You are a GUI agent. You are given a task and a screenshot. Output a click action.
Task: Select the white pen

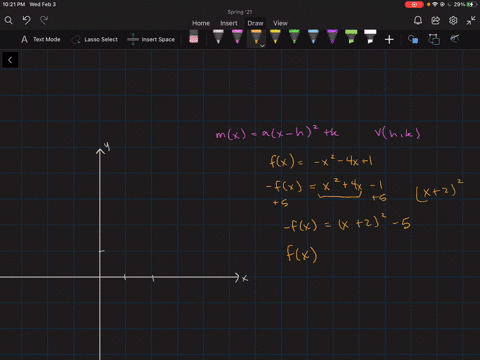pos(218,37)
